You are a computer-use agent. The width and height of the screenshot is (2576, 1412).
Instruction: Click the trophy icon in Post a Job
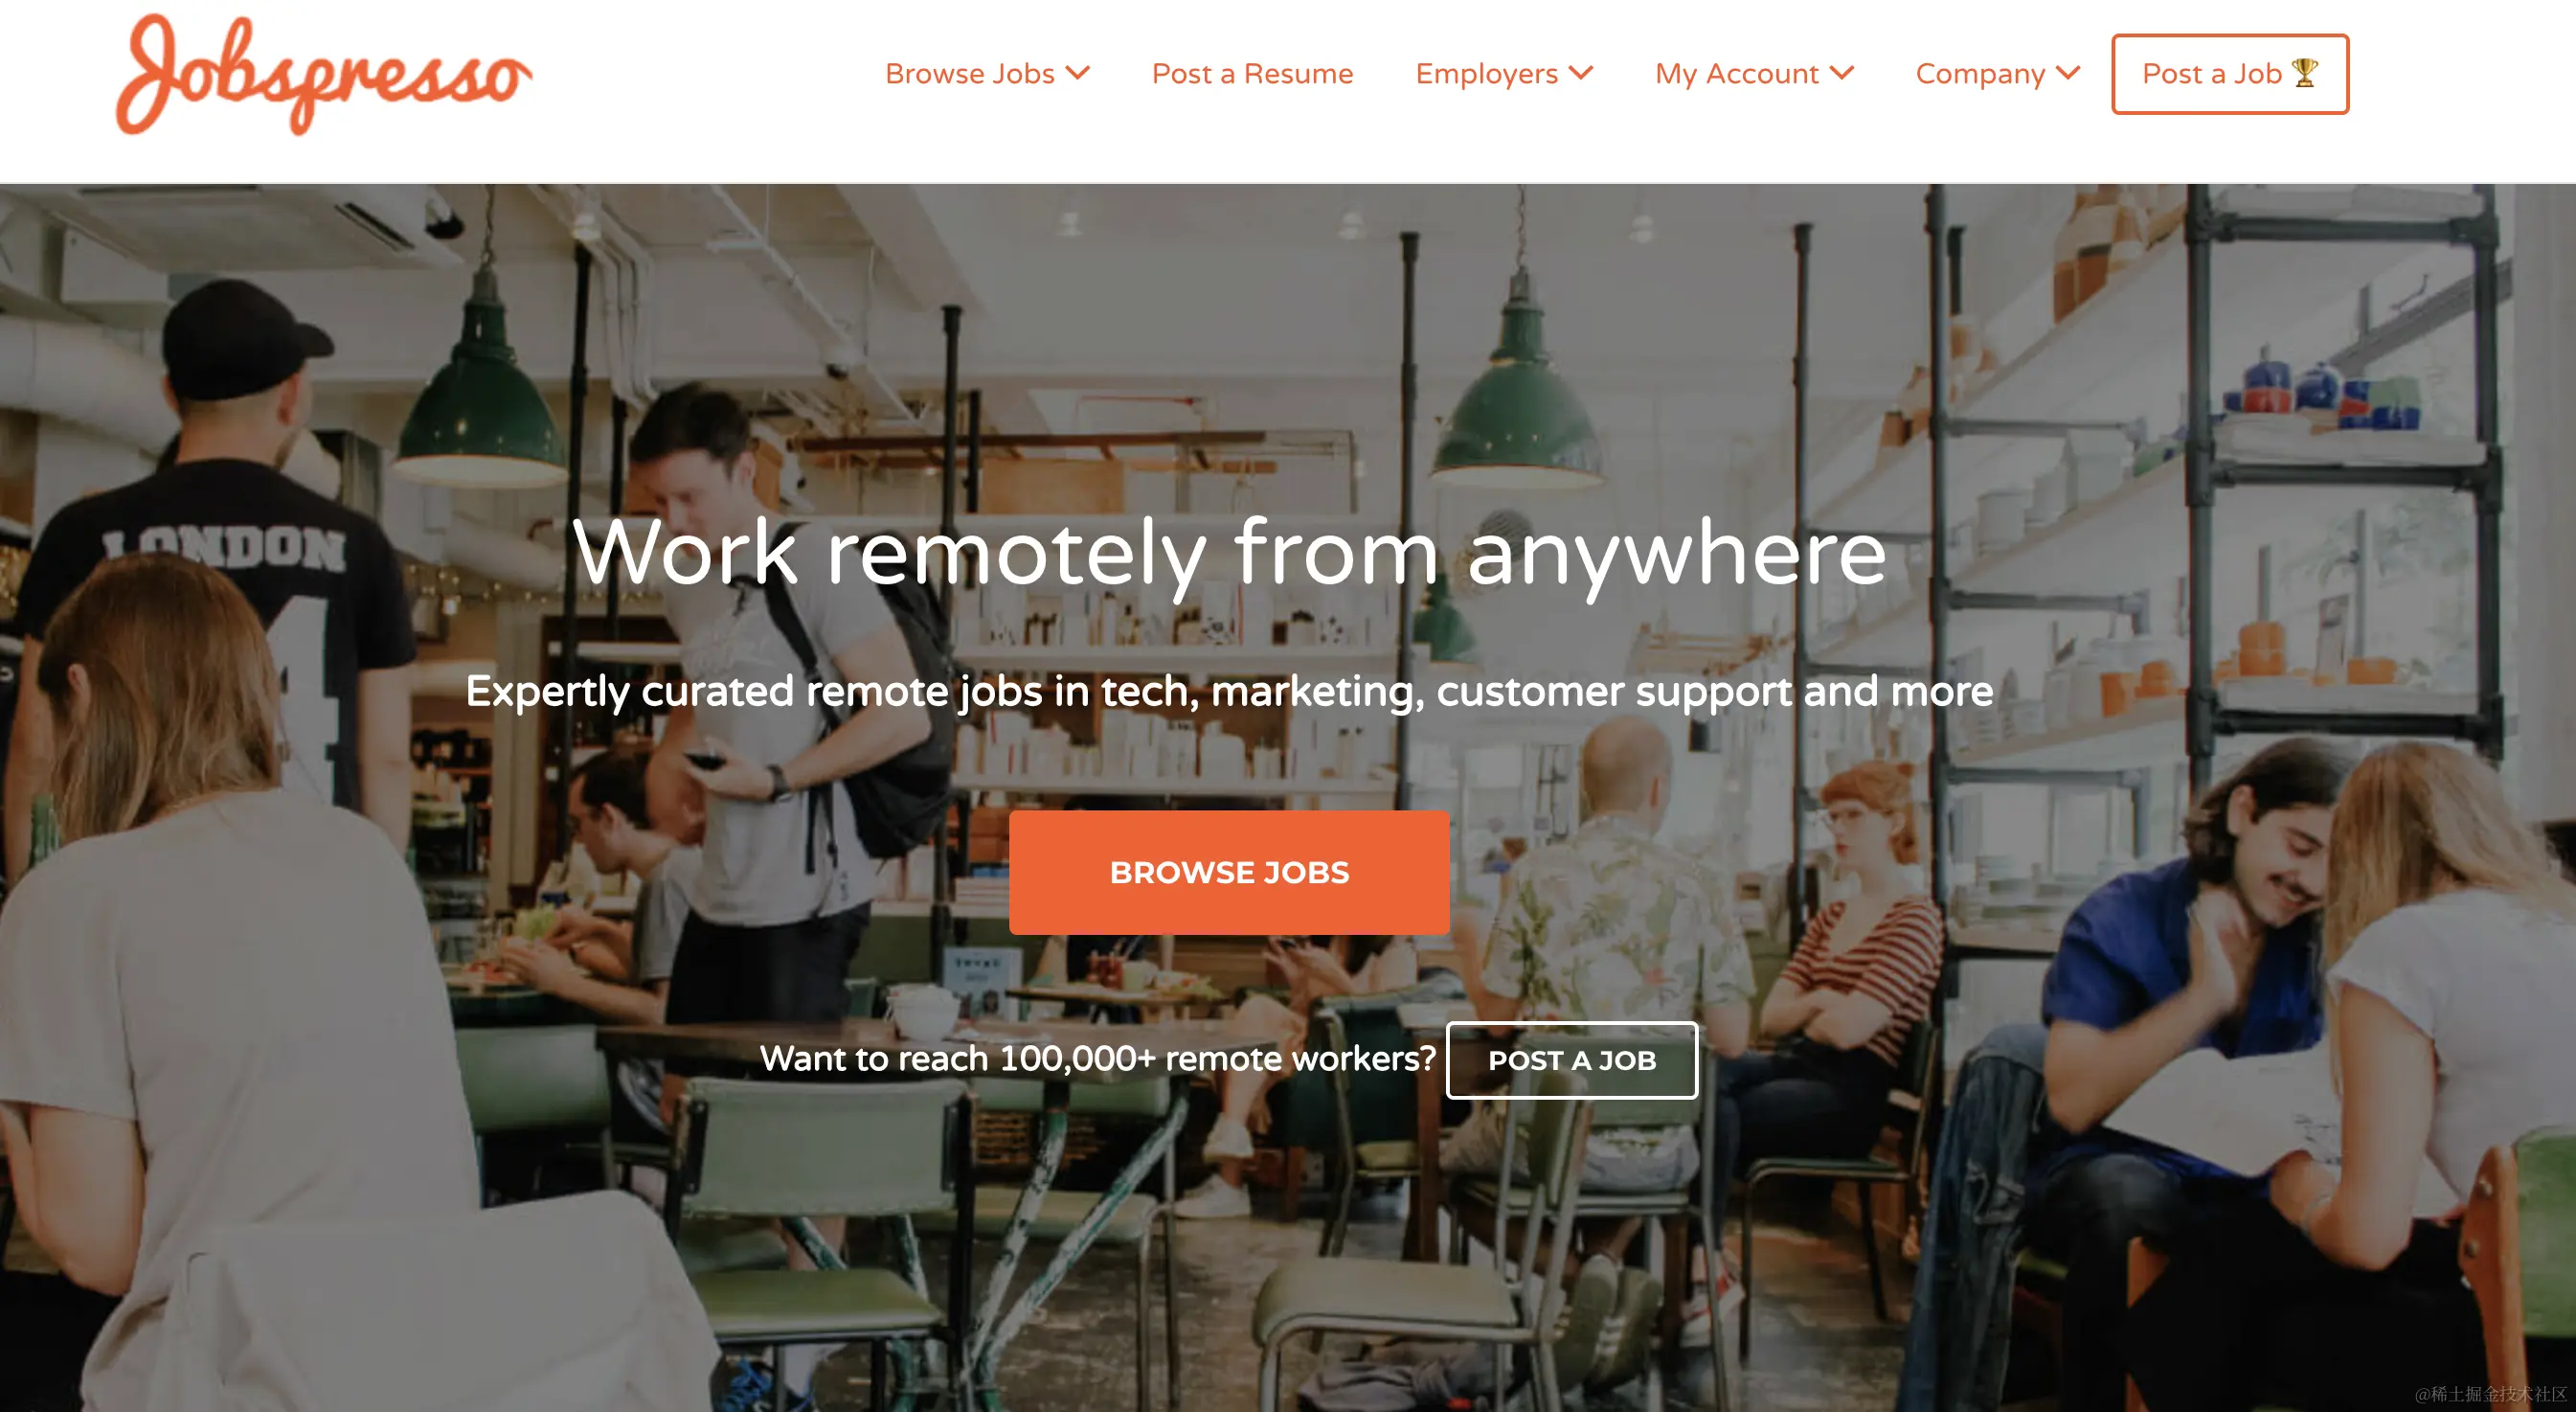pos(2305,73)
